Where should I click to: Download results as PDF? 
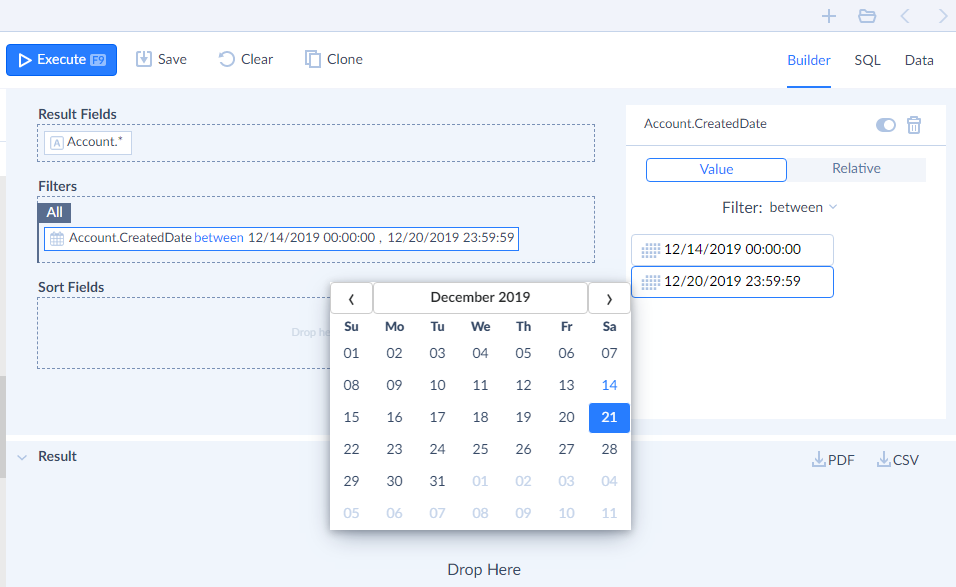point(833,459)
